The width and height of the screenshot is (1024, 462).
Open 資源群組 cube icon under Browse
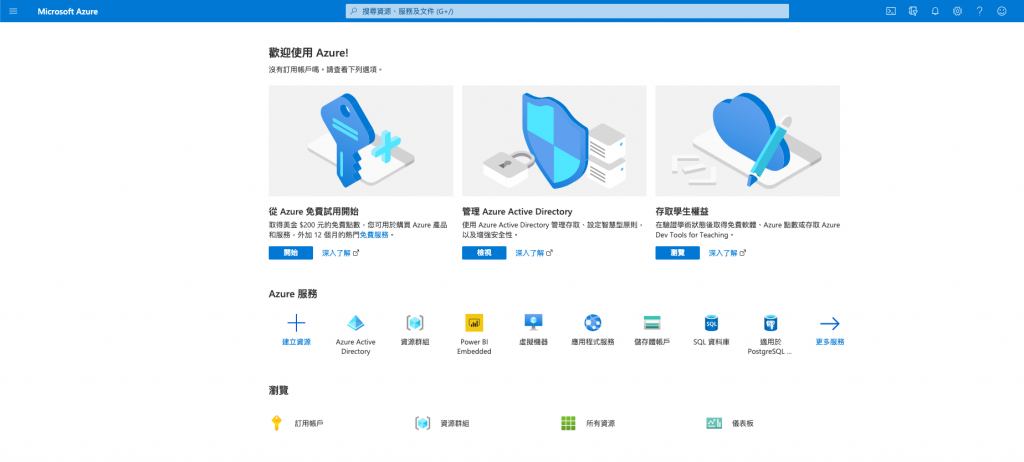pyautogui.click(x=423, y=423)
